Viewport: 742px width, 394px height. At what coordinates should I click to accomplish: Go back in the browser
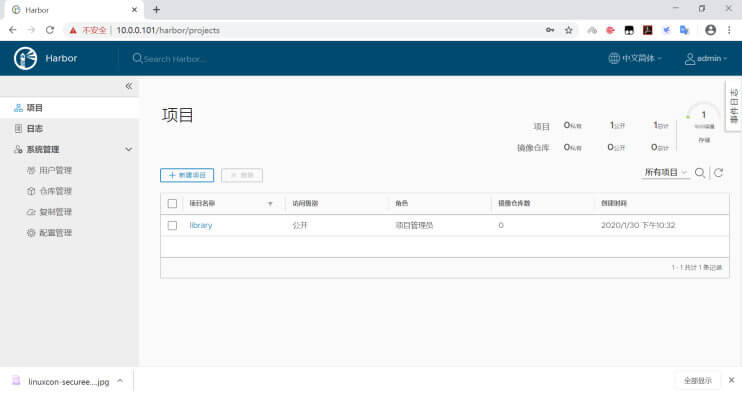(13, 30)
